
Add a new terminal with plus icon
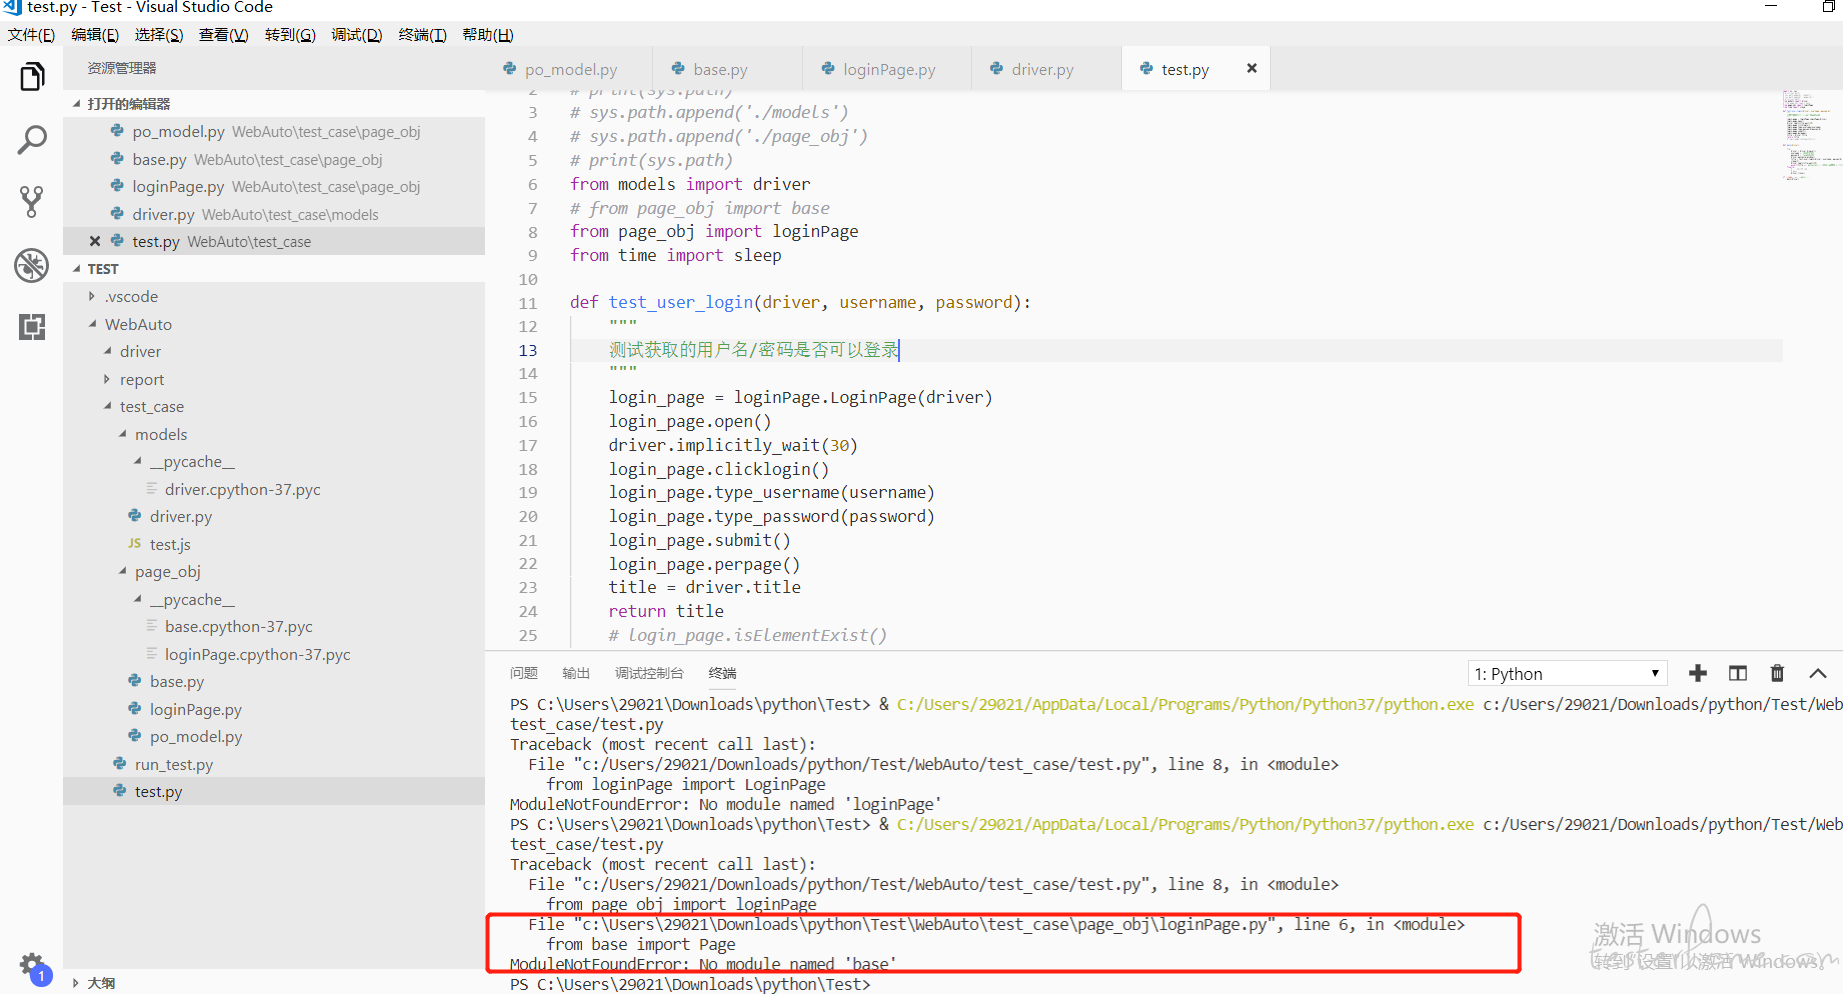(1697, 673)
